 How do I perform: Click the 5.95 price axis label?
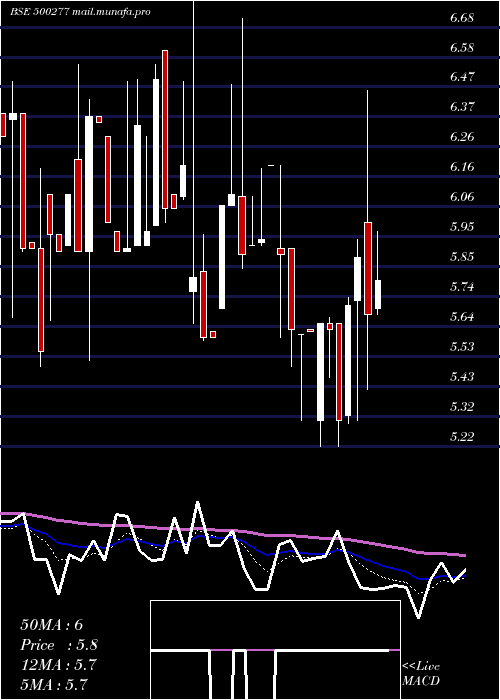tap(462, 226)
